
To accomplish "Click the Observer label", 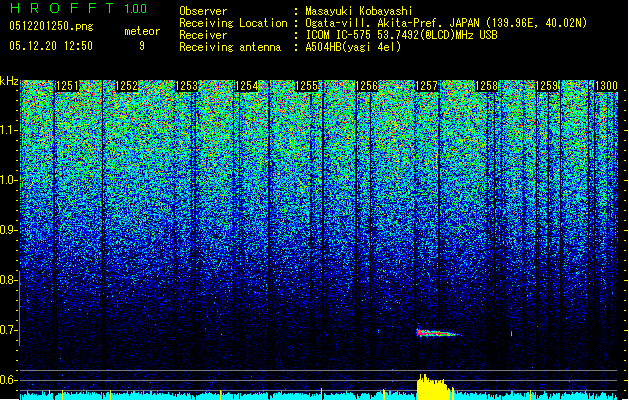I will pos(203,11).
